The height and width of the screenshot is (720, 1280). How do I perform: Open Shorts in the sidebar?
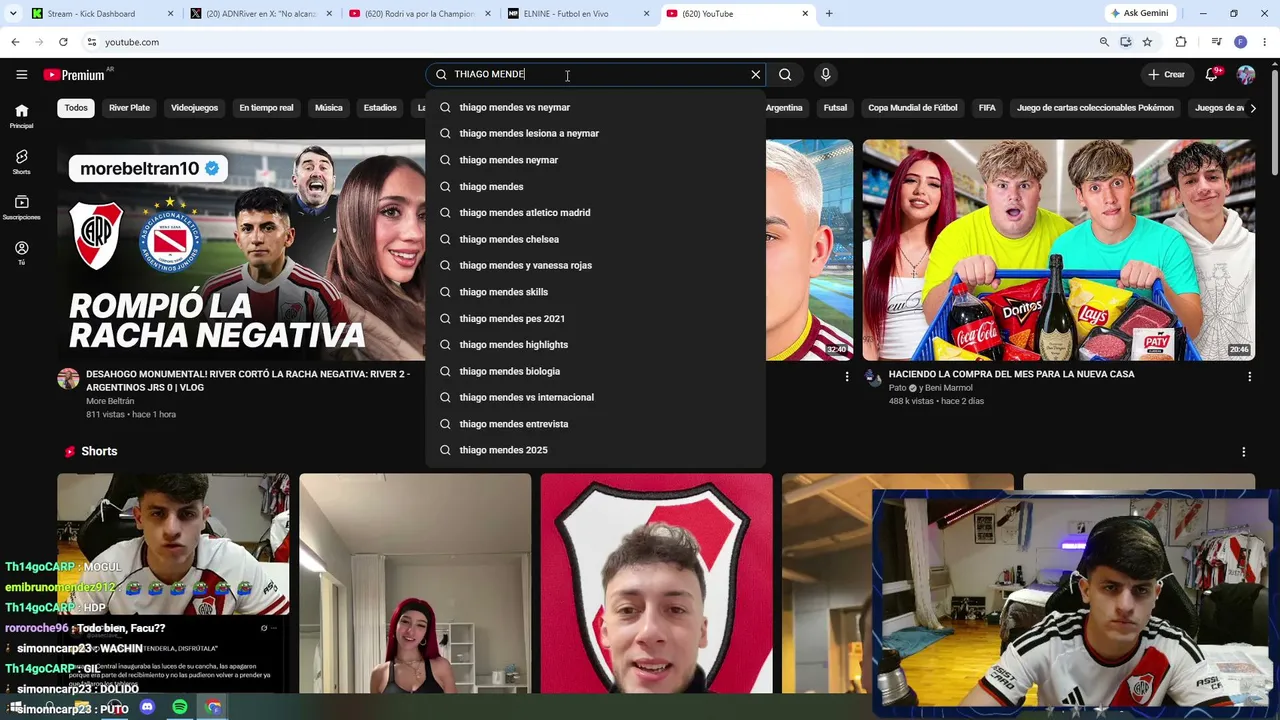tap(22, 162)
